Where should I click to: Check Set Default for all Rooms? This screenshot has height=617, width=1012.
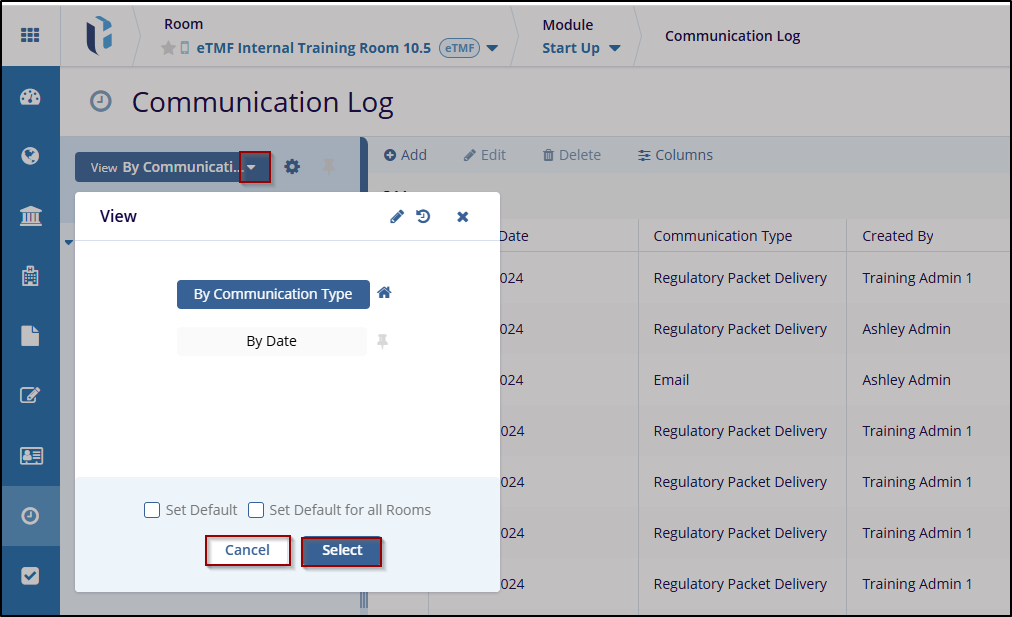point(256,510)
